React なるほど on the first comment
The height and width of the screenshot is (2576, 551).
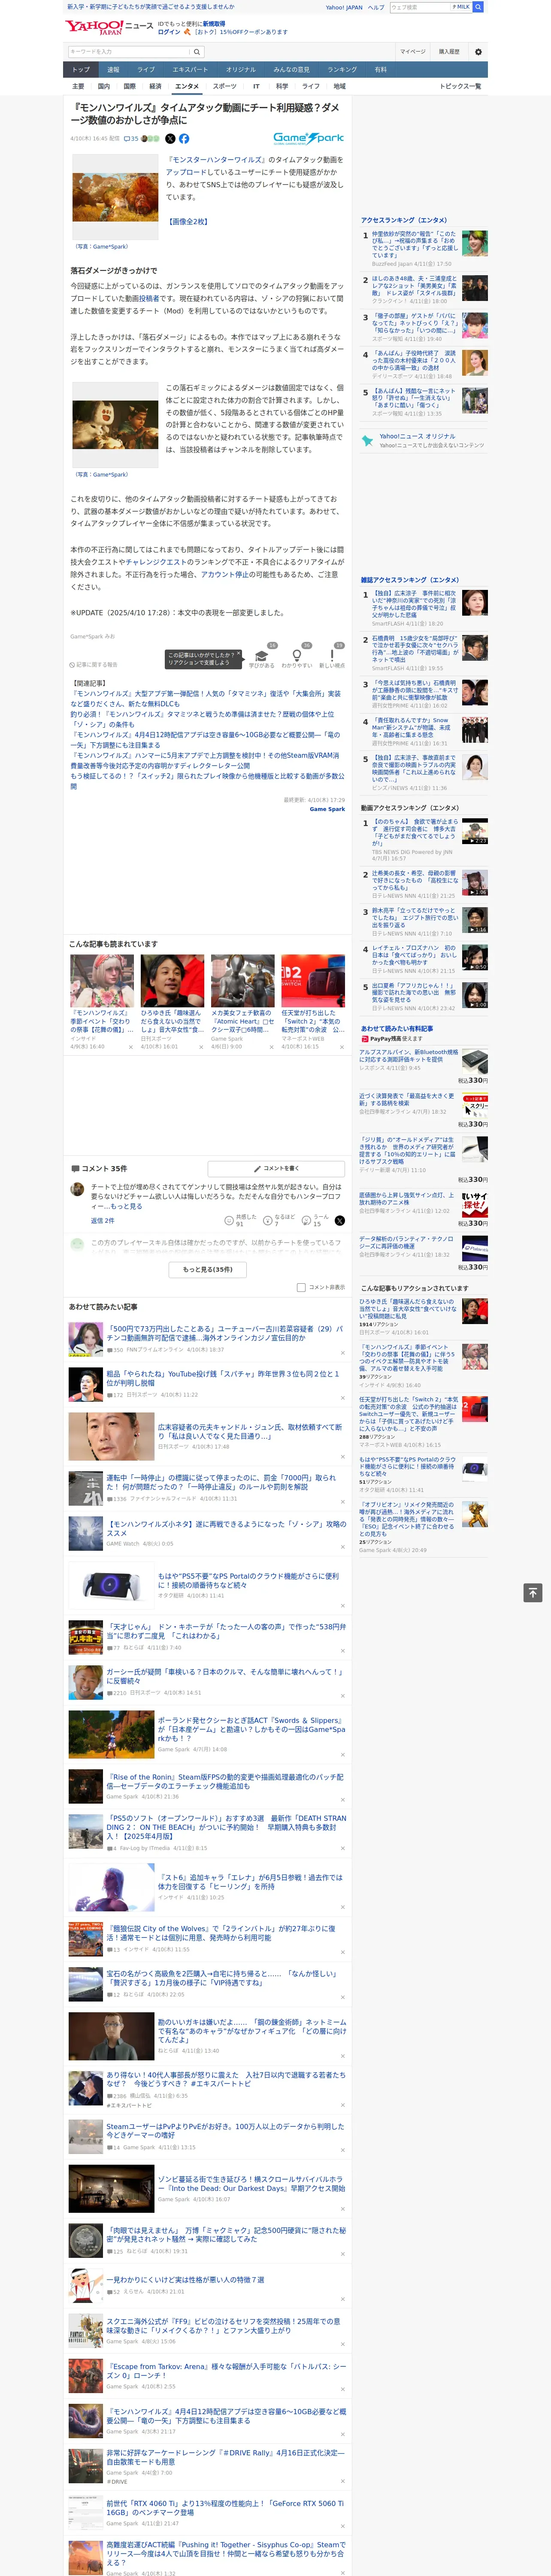pyautogui.click(x=279, y=1221)
